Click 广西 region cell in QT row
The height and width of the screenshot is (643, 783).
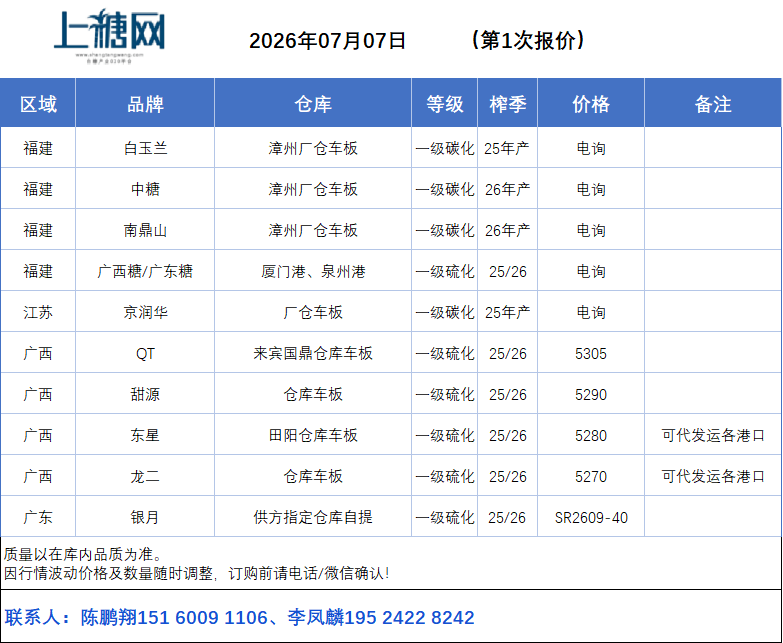(x=38, y=353)
